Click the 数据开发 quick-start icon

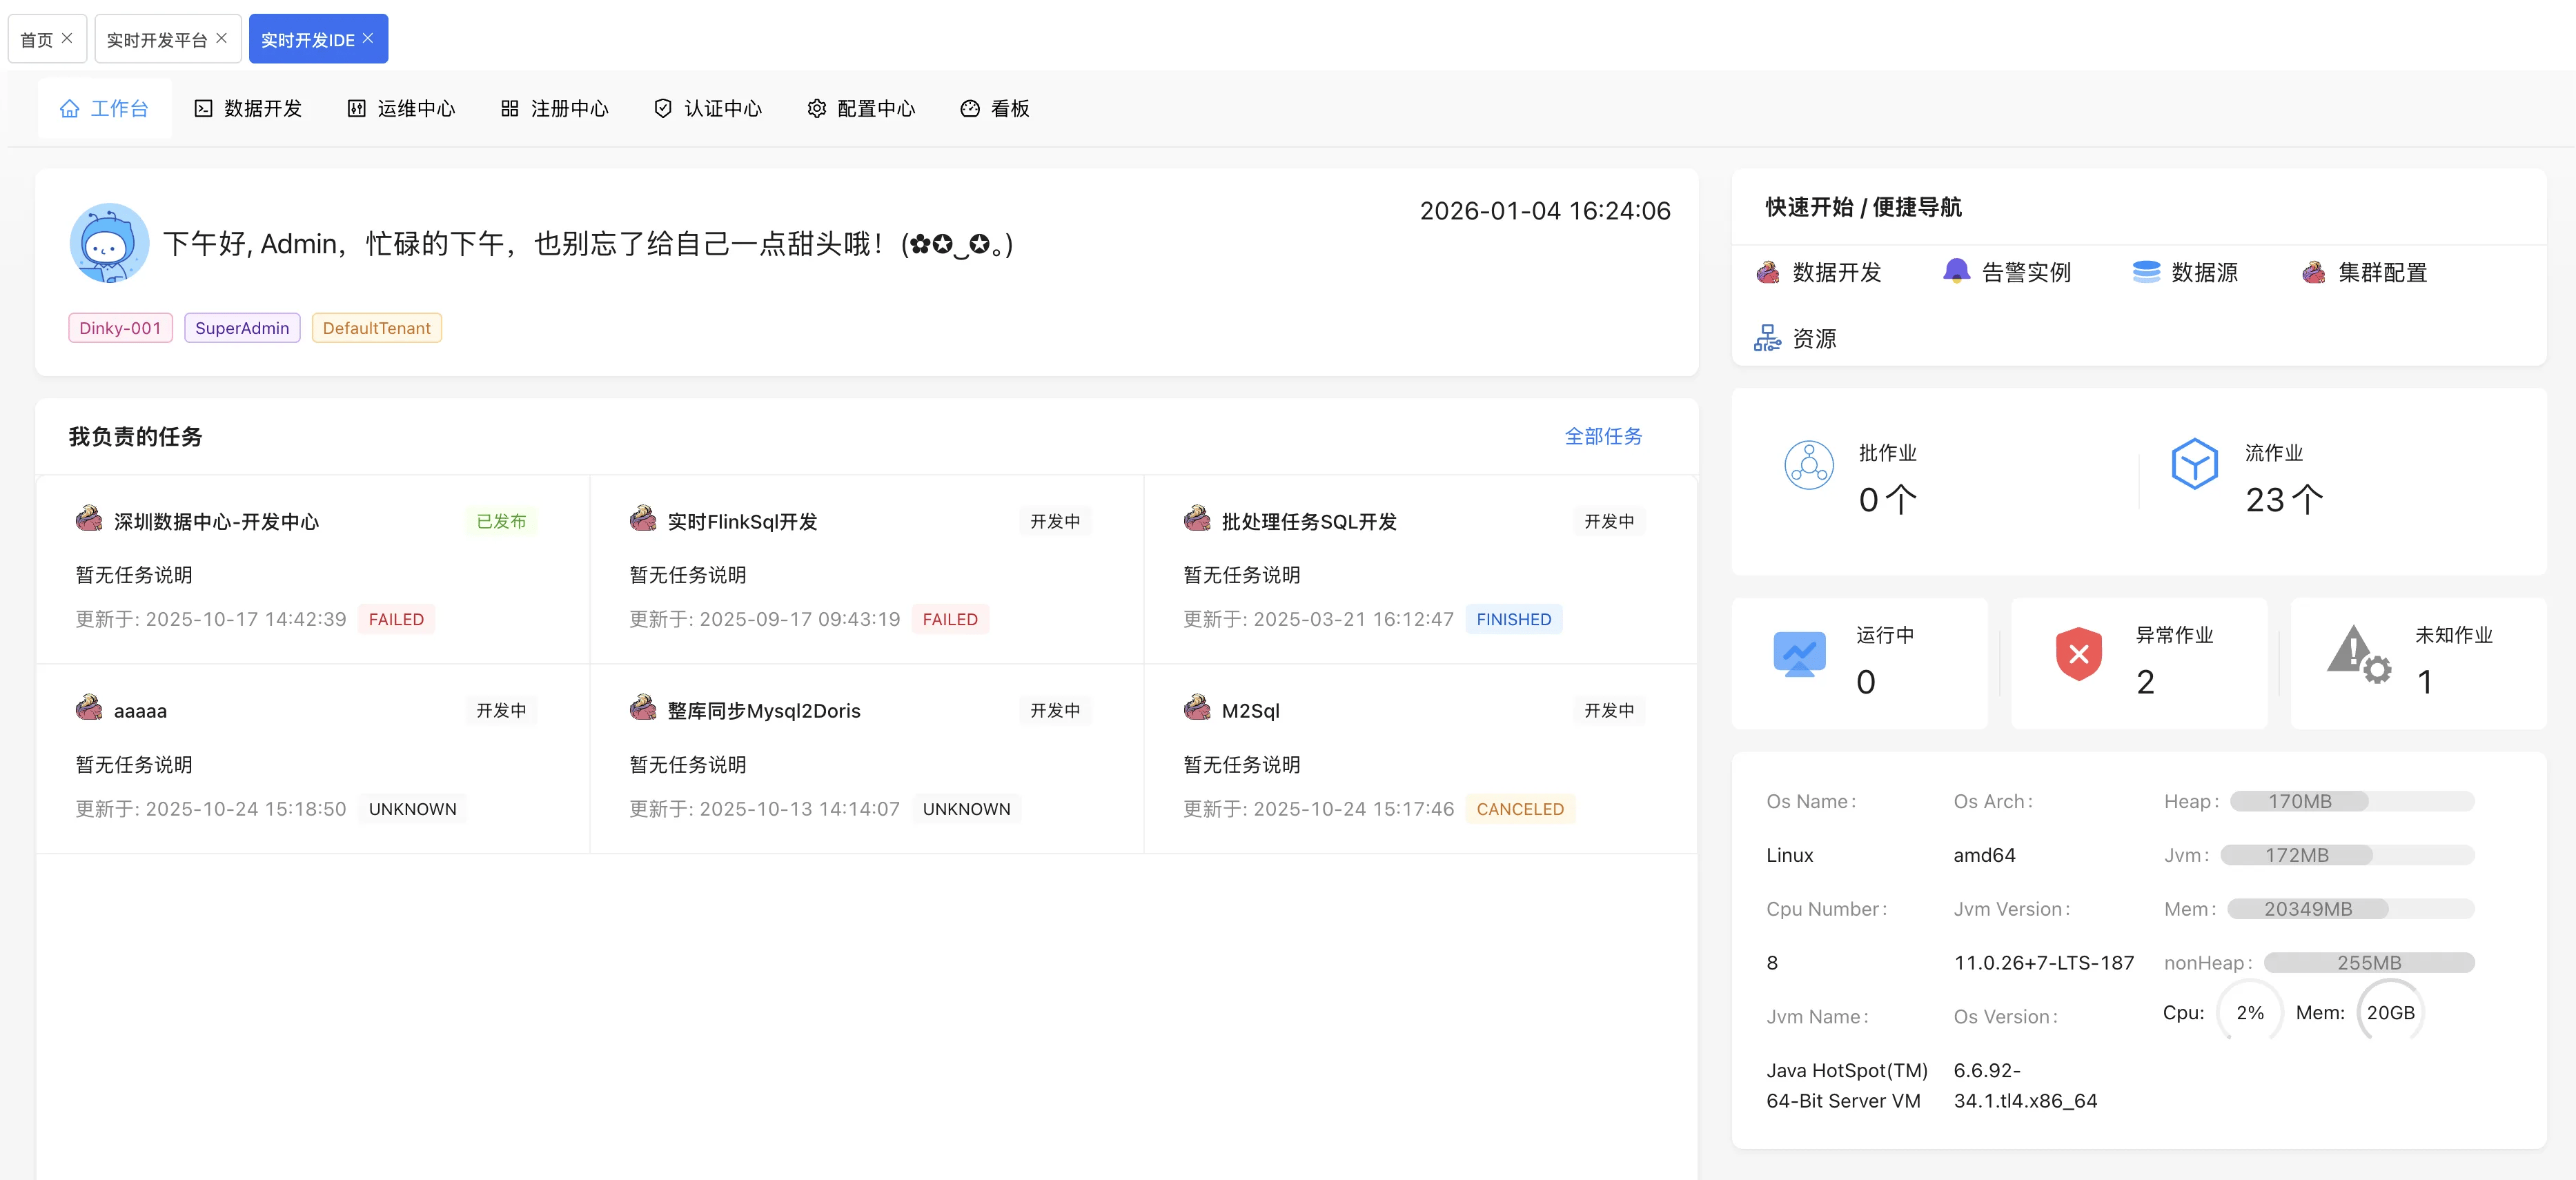click(1767, 272)
